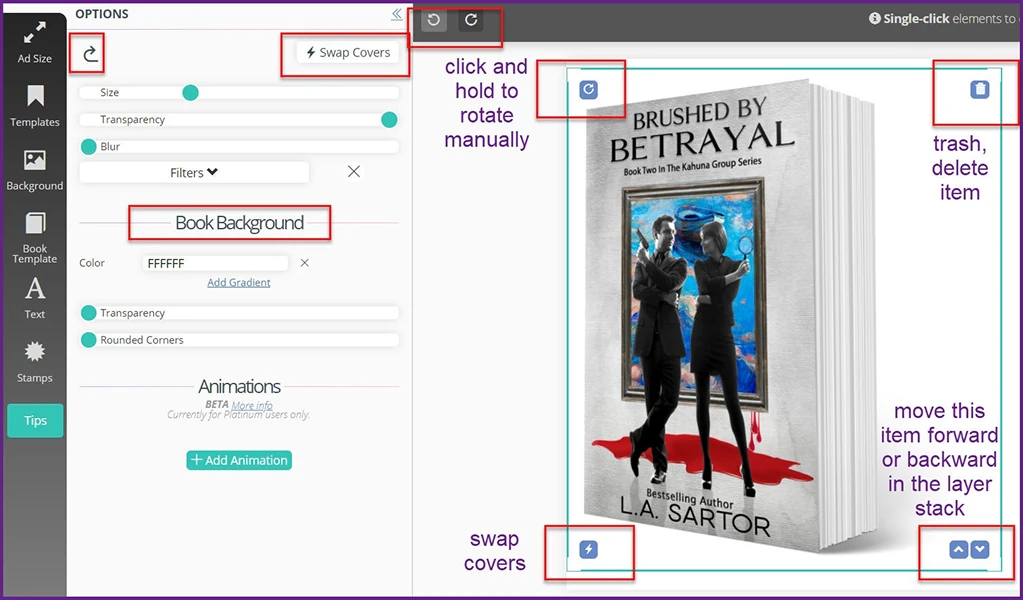This screenshot has height=600, width=1023.
Task: Open the Background sidebar section
Action: (x=35, y=170)
